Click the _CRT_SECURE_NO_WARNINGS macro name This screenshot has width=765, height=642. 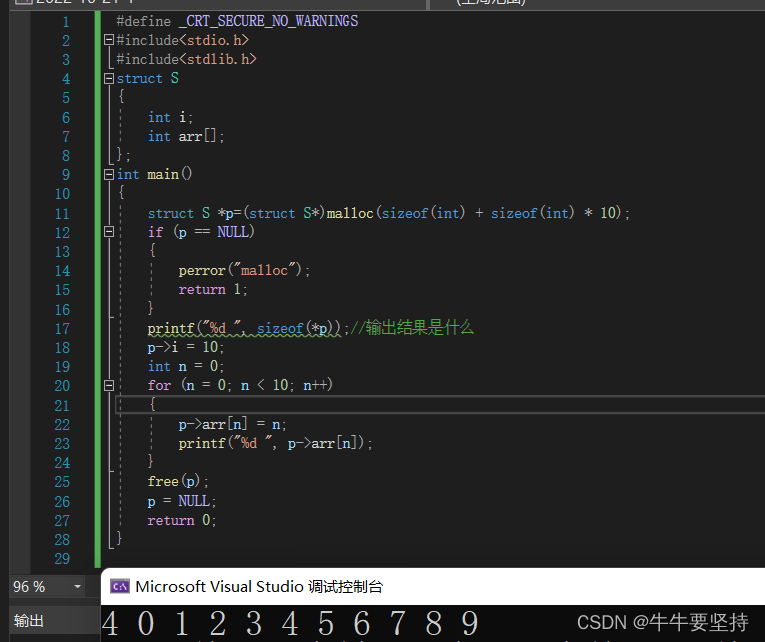[x=268, y=21]
